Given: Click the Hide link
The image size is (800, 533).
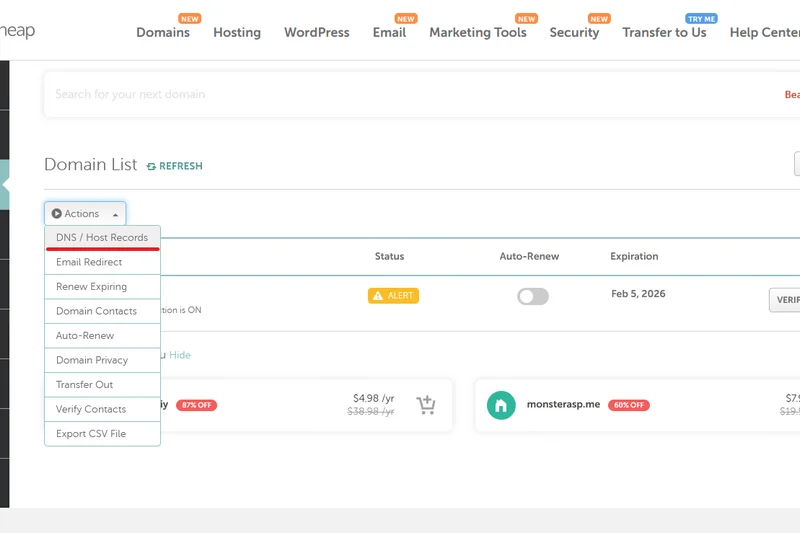Looking at the screenshot, I should pos(180,355).
